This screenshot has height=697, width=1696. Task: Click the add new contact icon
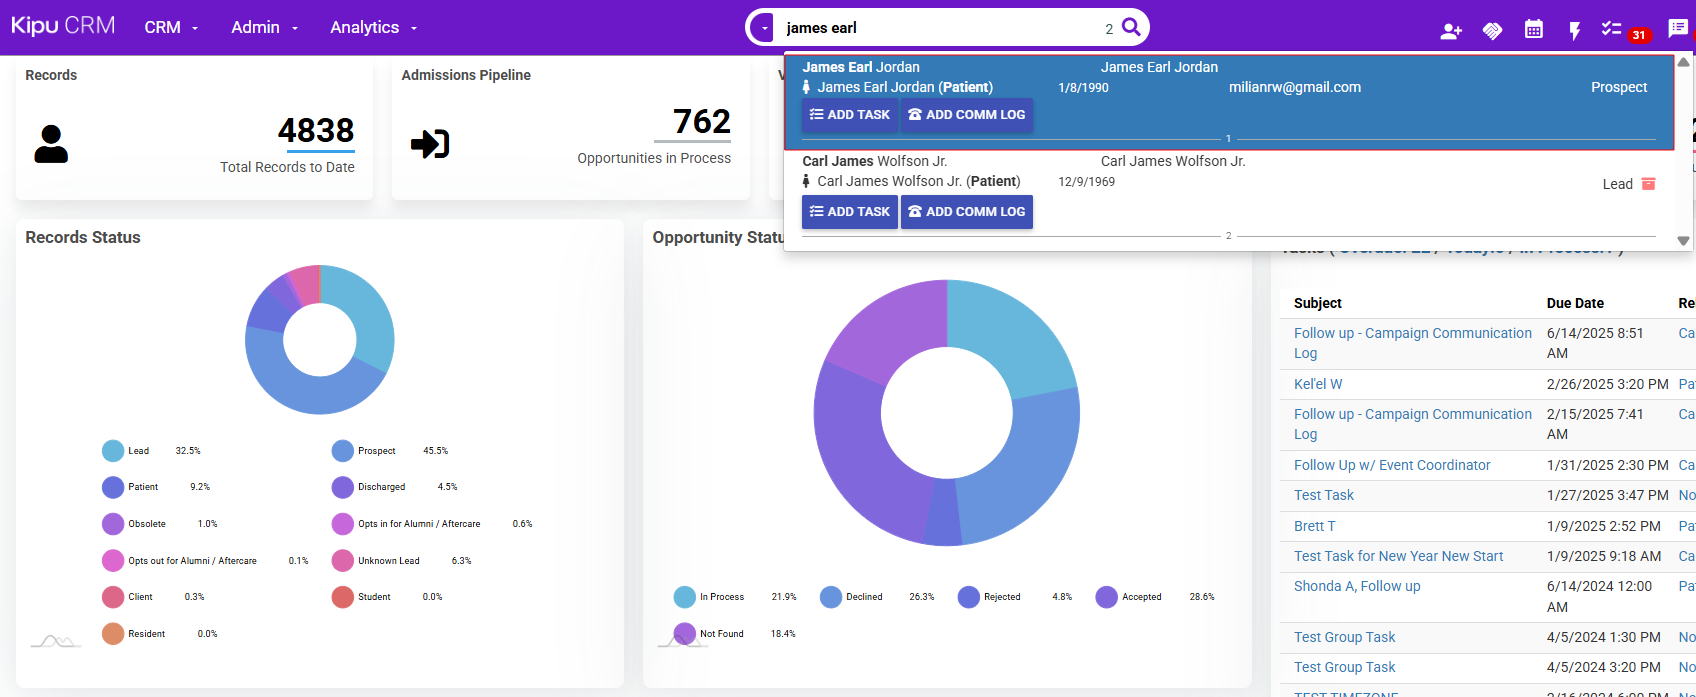(x=1450, y=31)
